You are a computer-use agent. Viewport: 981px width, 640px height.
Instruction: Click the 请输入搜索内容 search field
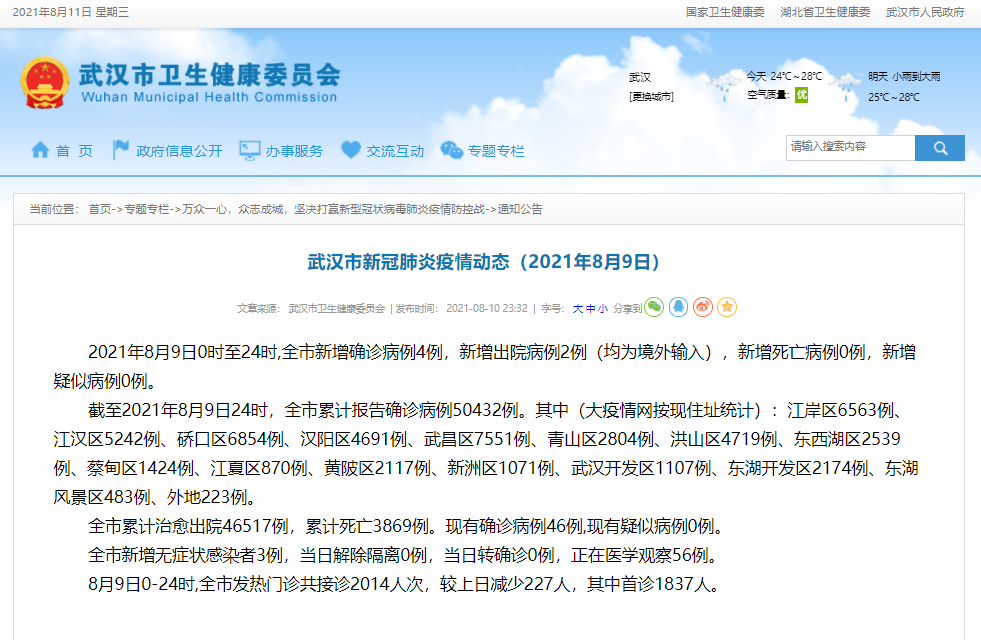850,147
